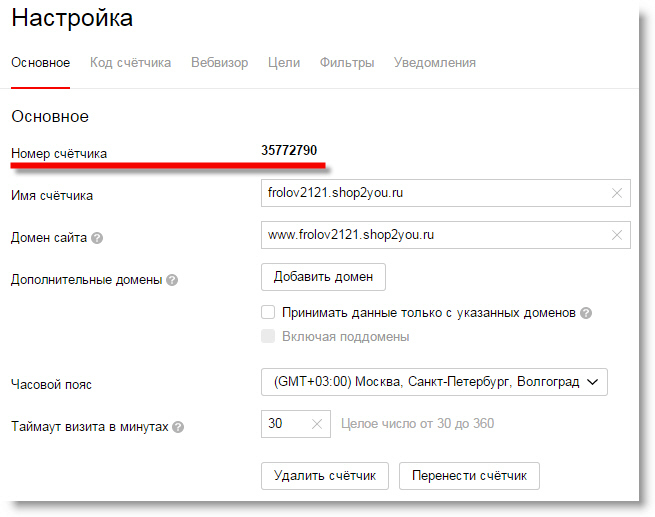Clear the site domain field with X

(617, 235)
